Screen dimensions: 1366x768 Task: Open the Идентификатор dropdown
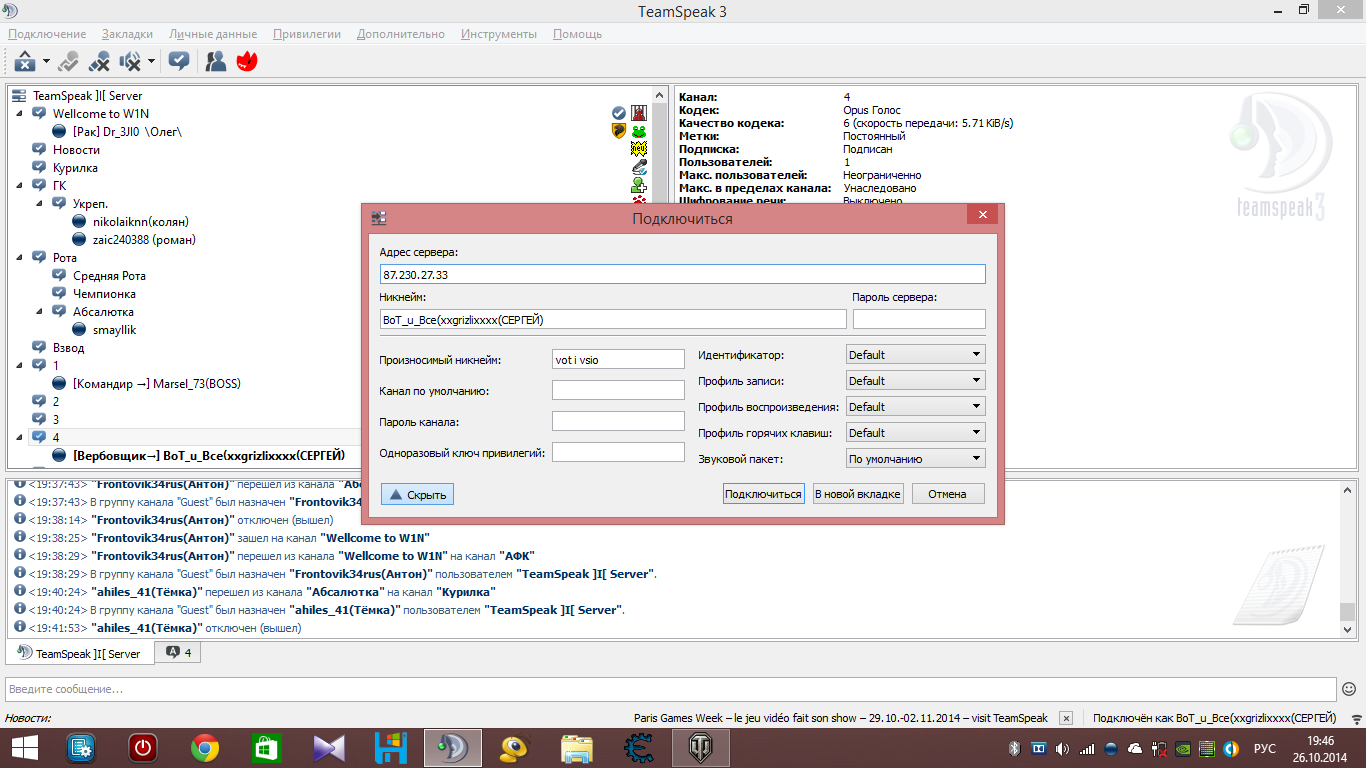[915, 355]
